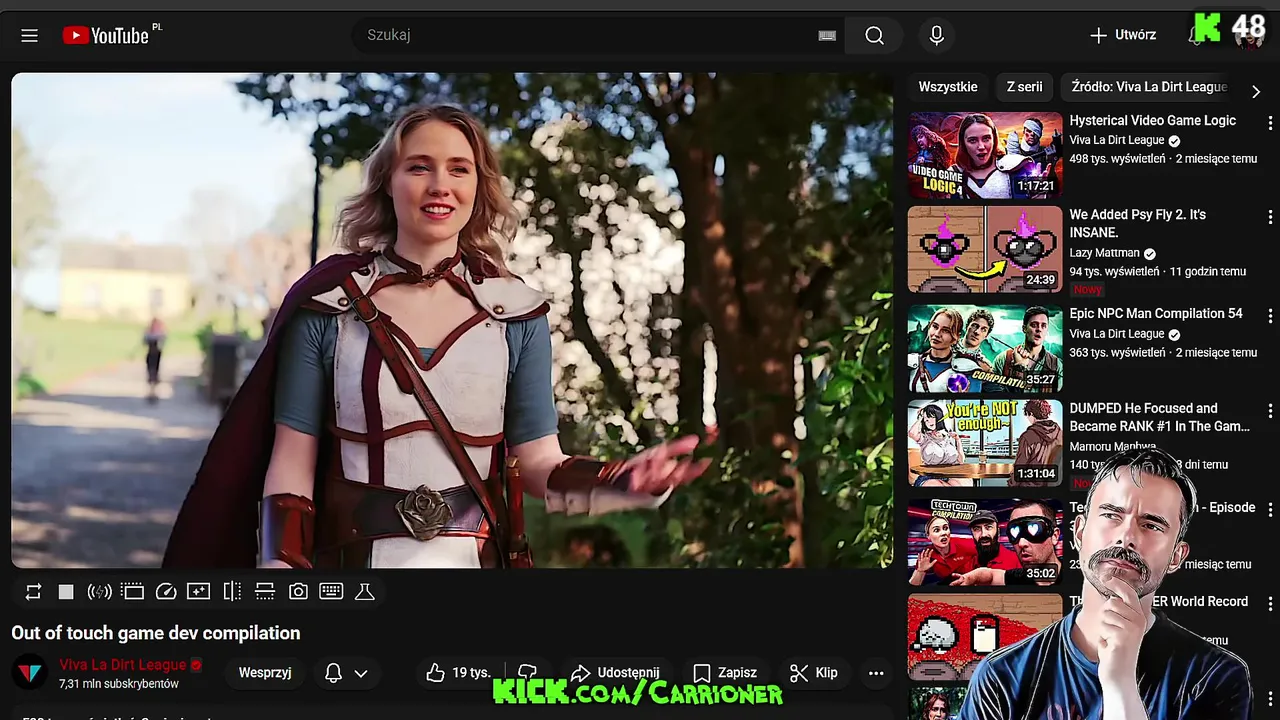Click the Hysterical Video Game Logic title
The width and height of the screenshot is (1280, 720).
1152,120
